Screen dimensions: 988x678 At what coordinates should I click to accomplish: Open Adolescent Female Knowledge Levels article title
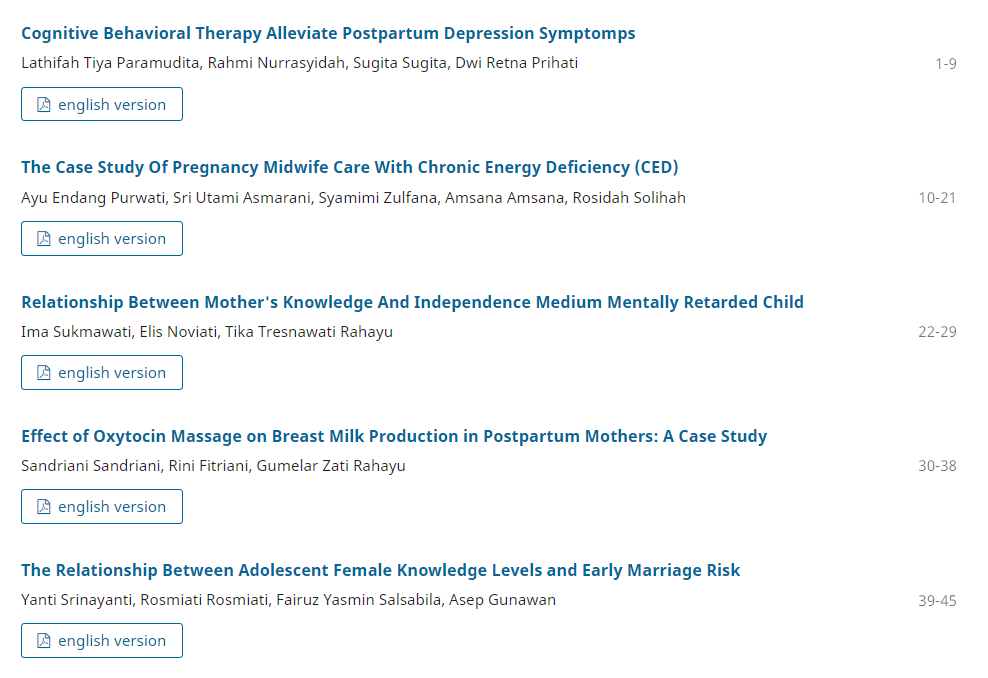380,570
